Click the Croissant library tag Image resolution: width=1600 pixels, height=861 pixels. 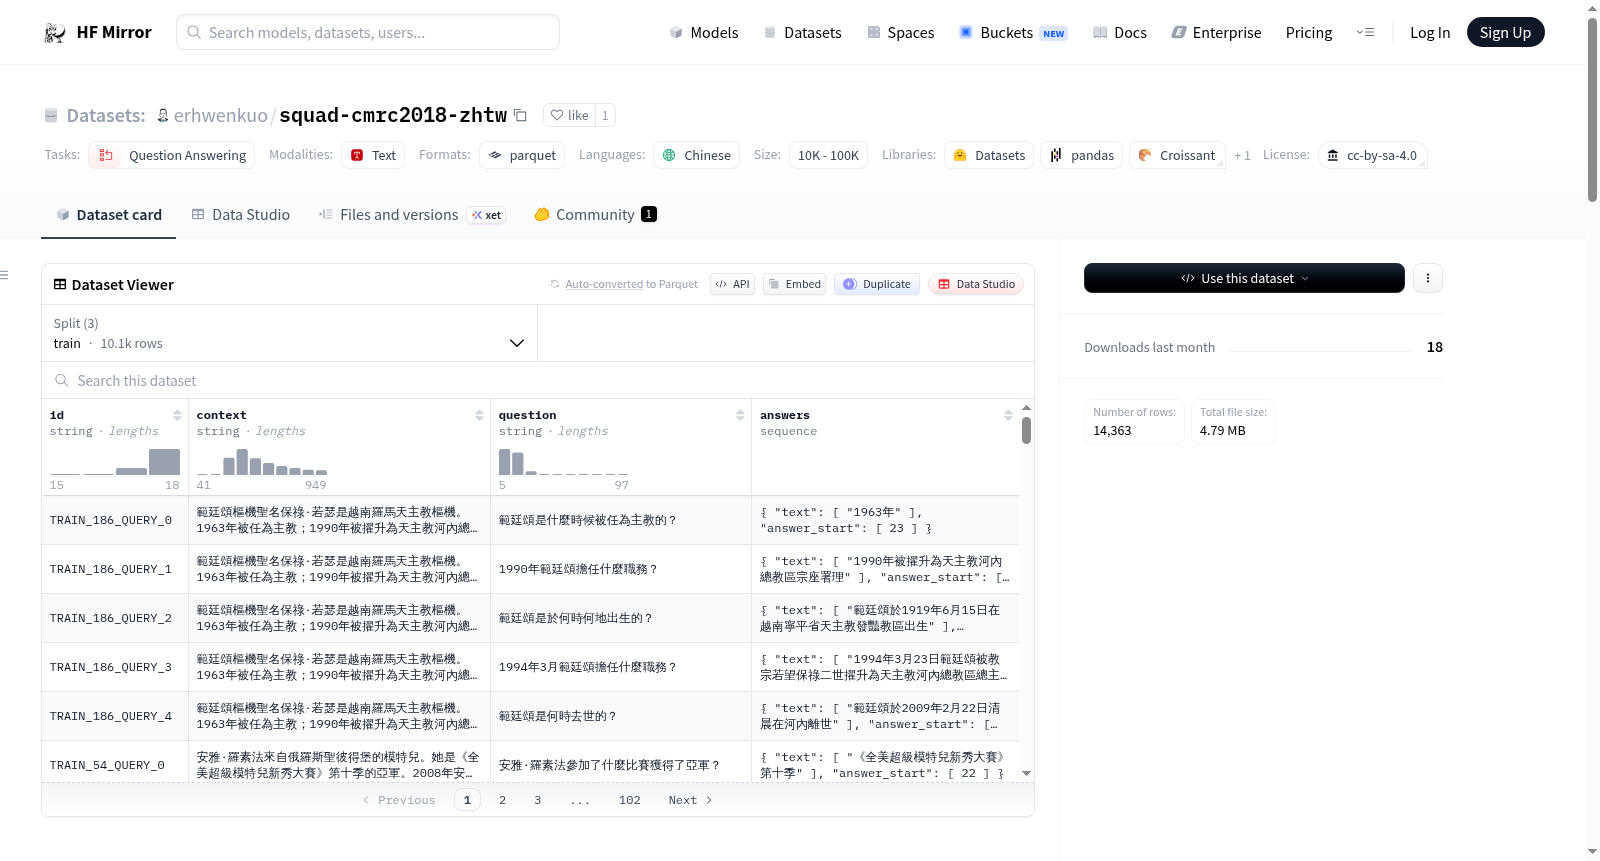click(x=1177, y=155)
